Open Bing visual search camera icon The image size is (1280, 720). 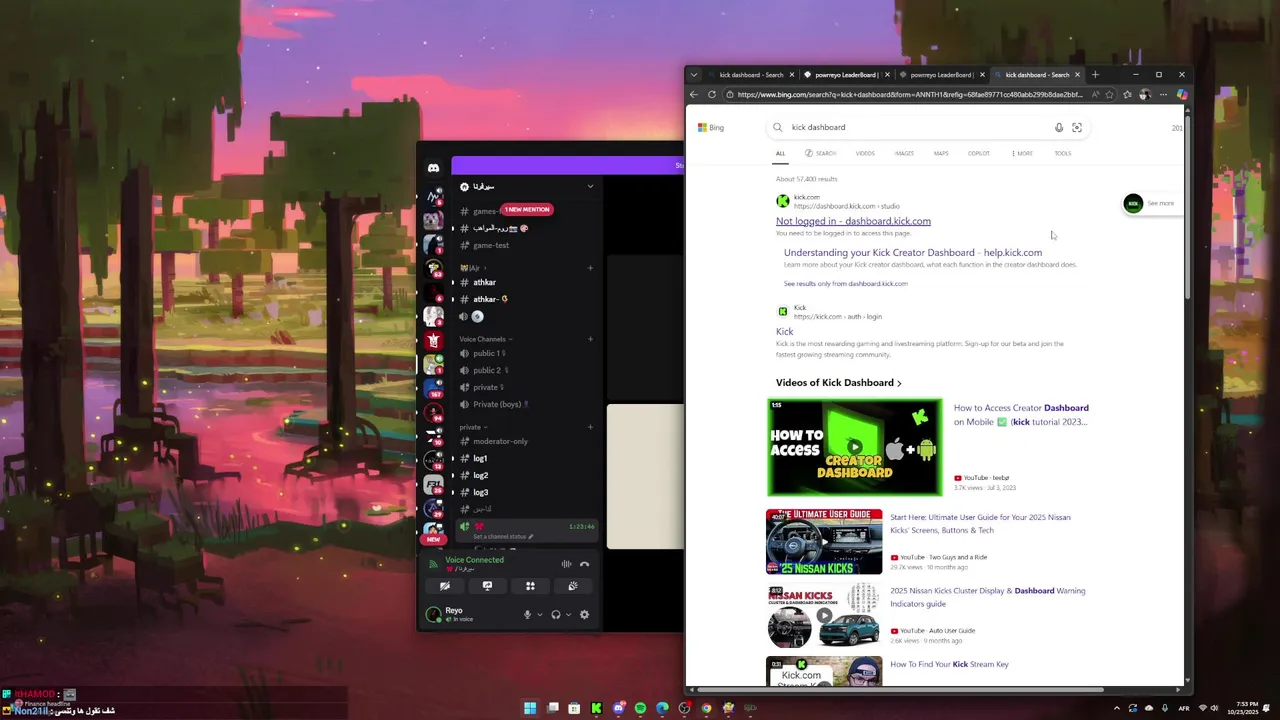pos(1077,127)
